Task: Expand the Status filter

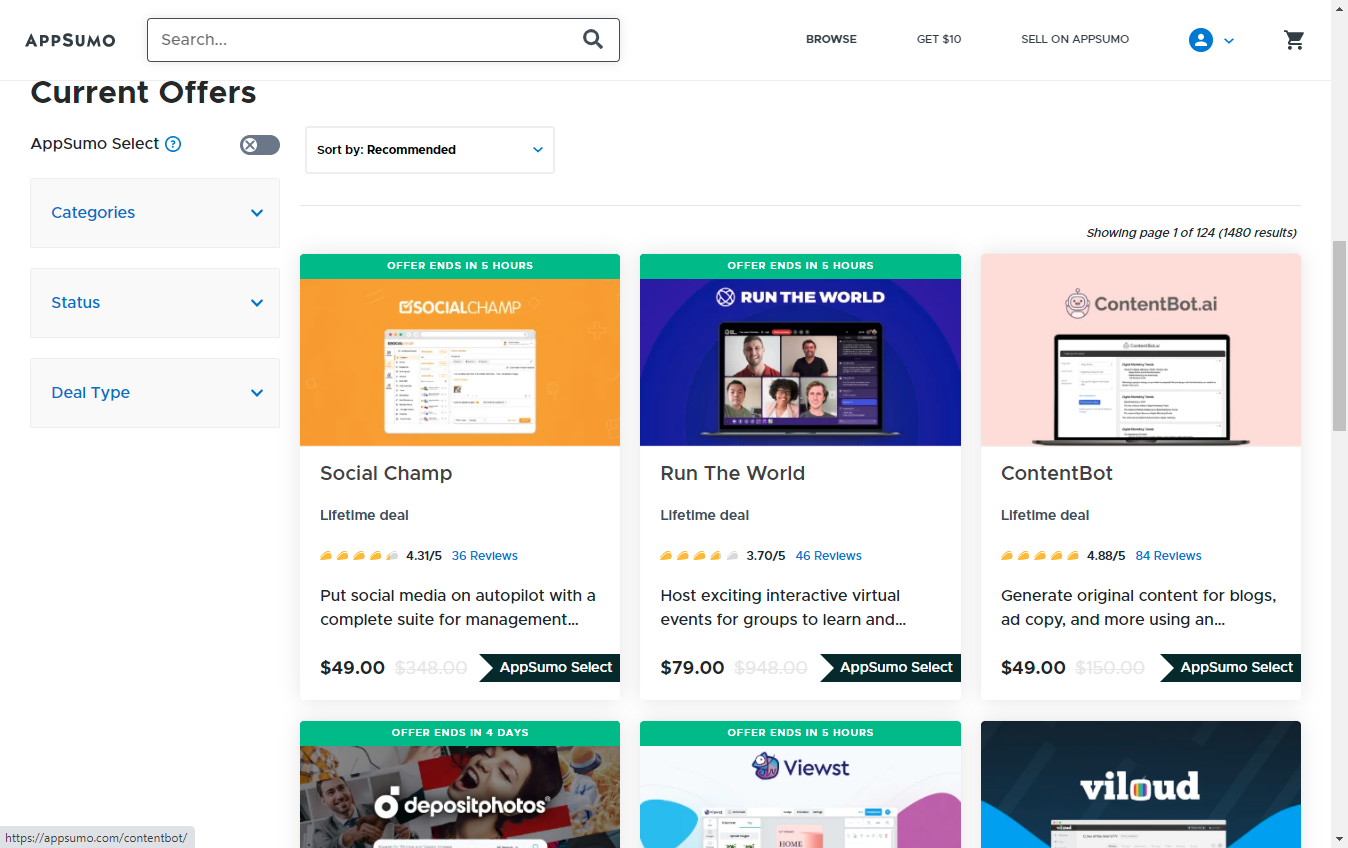Action: (x=155, y=303)
